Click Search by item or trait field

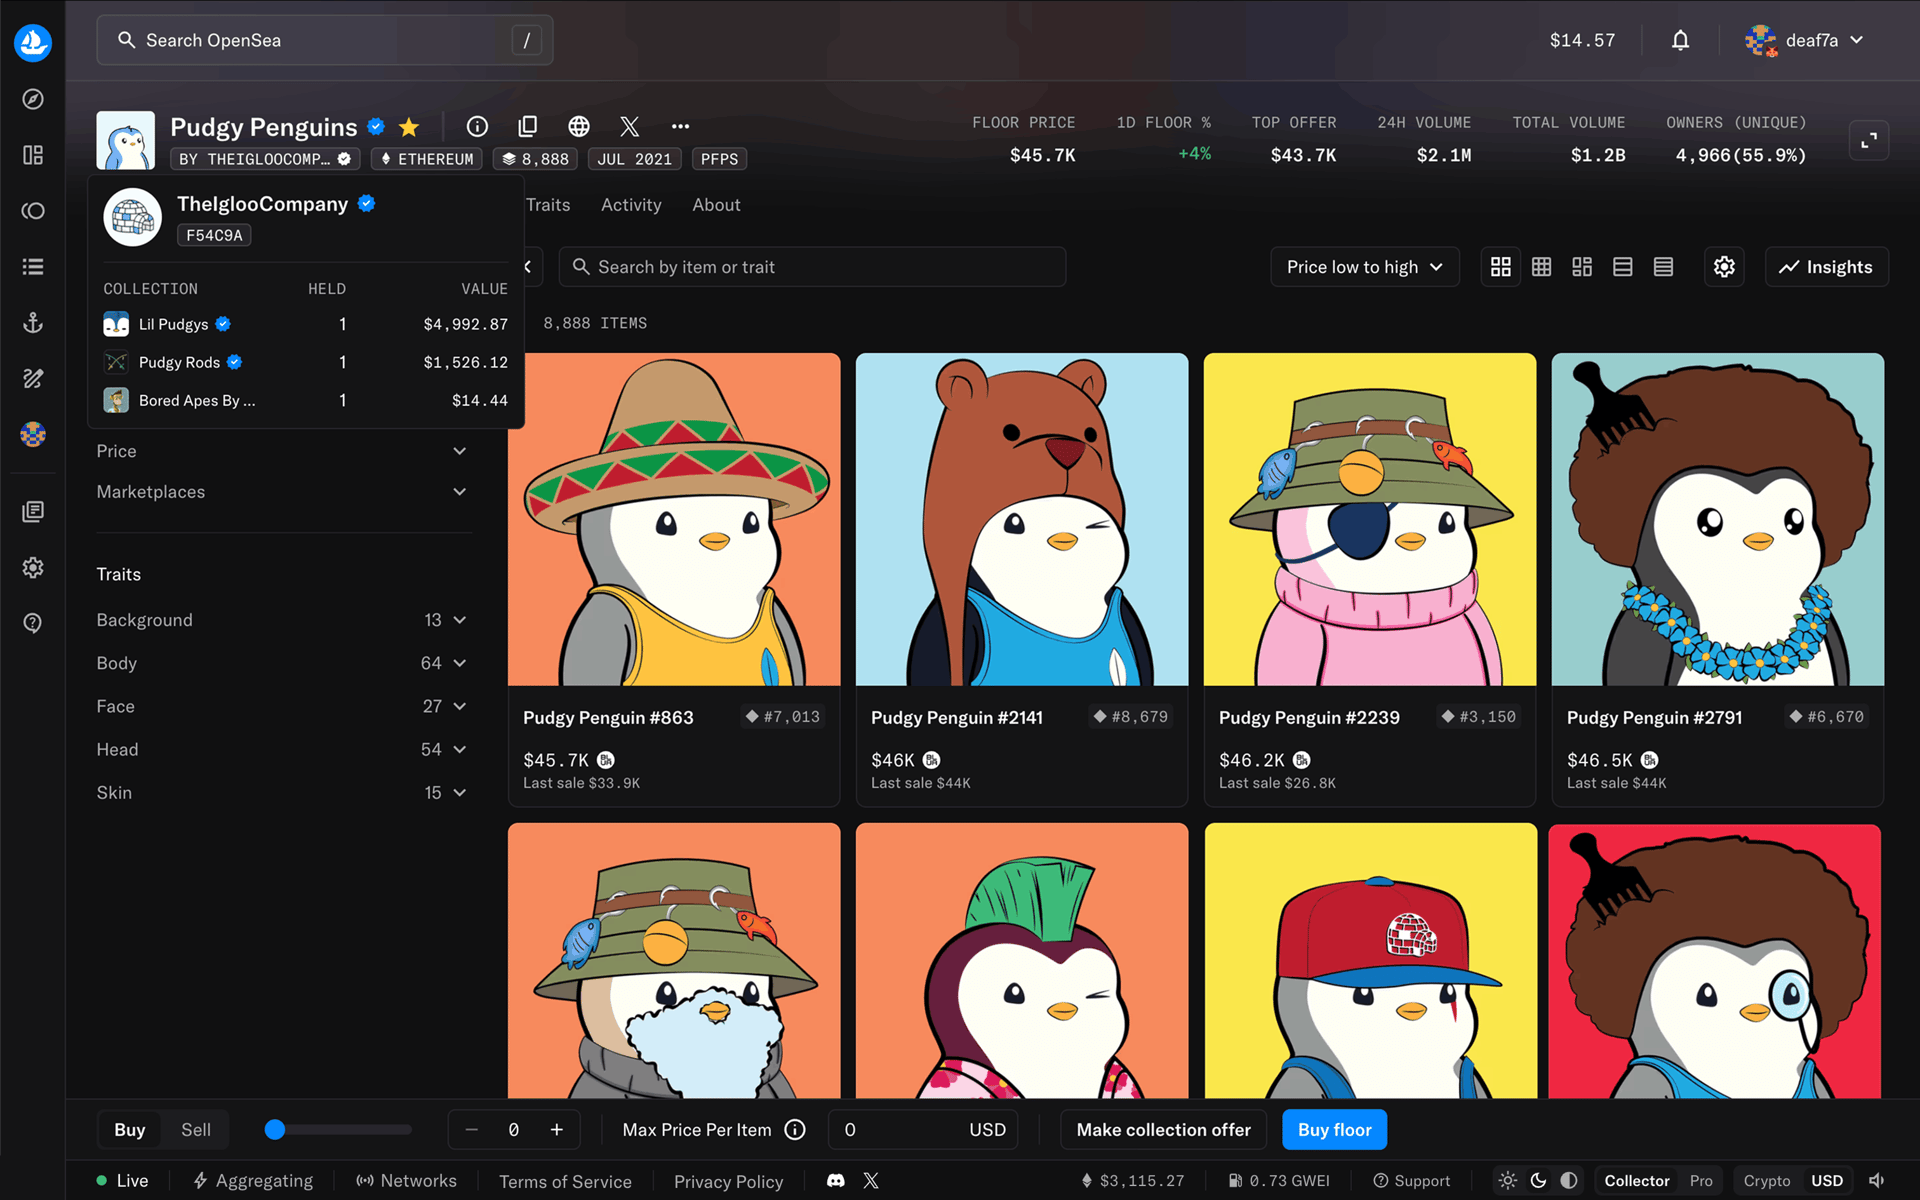pos(812,267)
